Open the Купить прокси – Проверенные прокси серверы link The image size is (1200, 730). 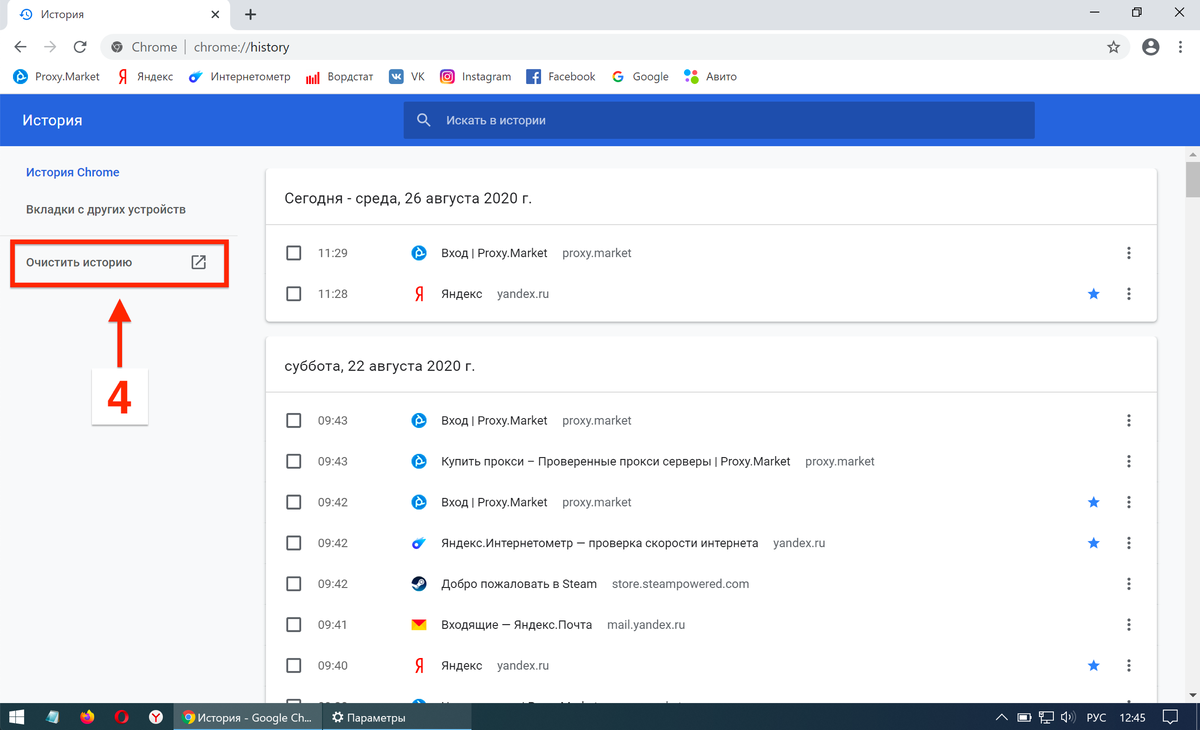tap(616, 462)
